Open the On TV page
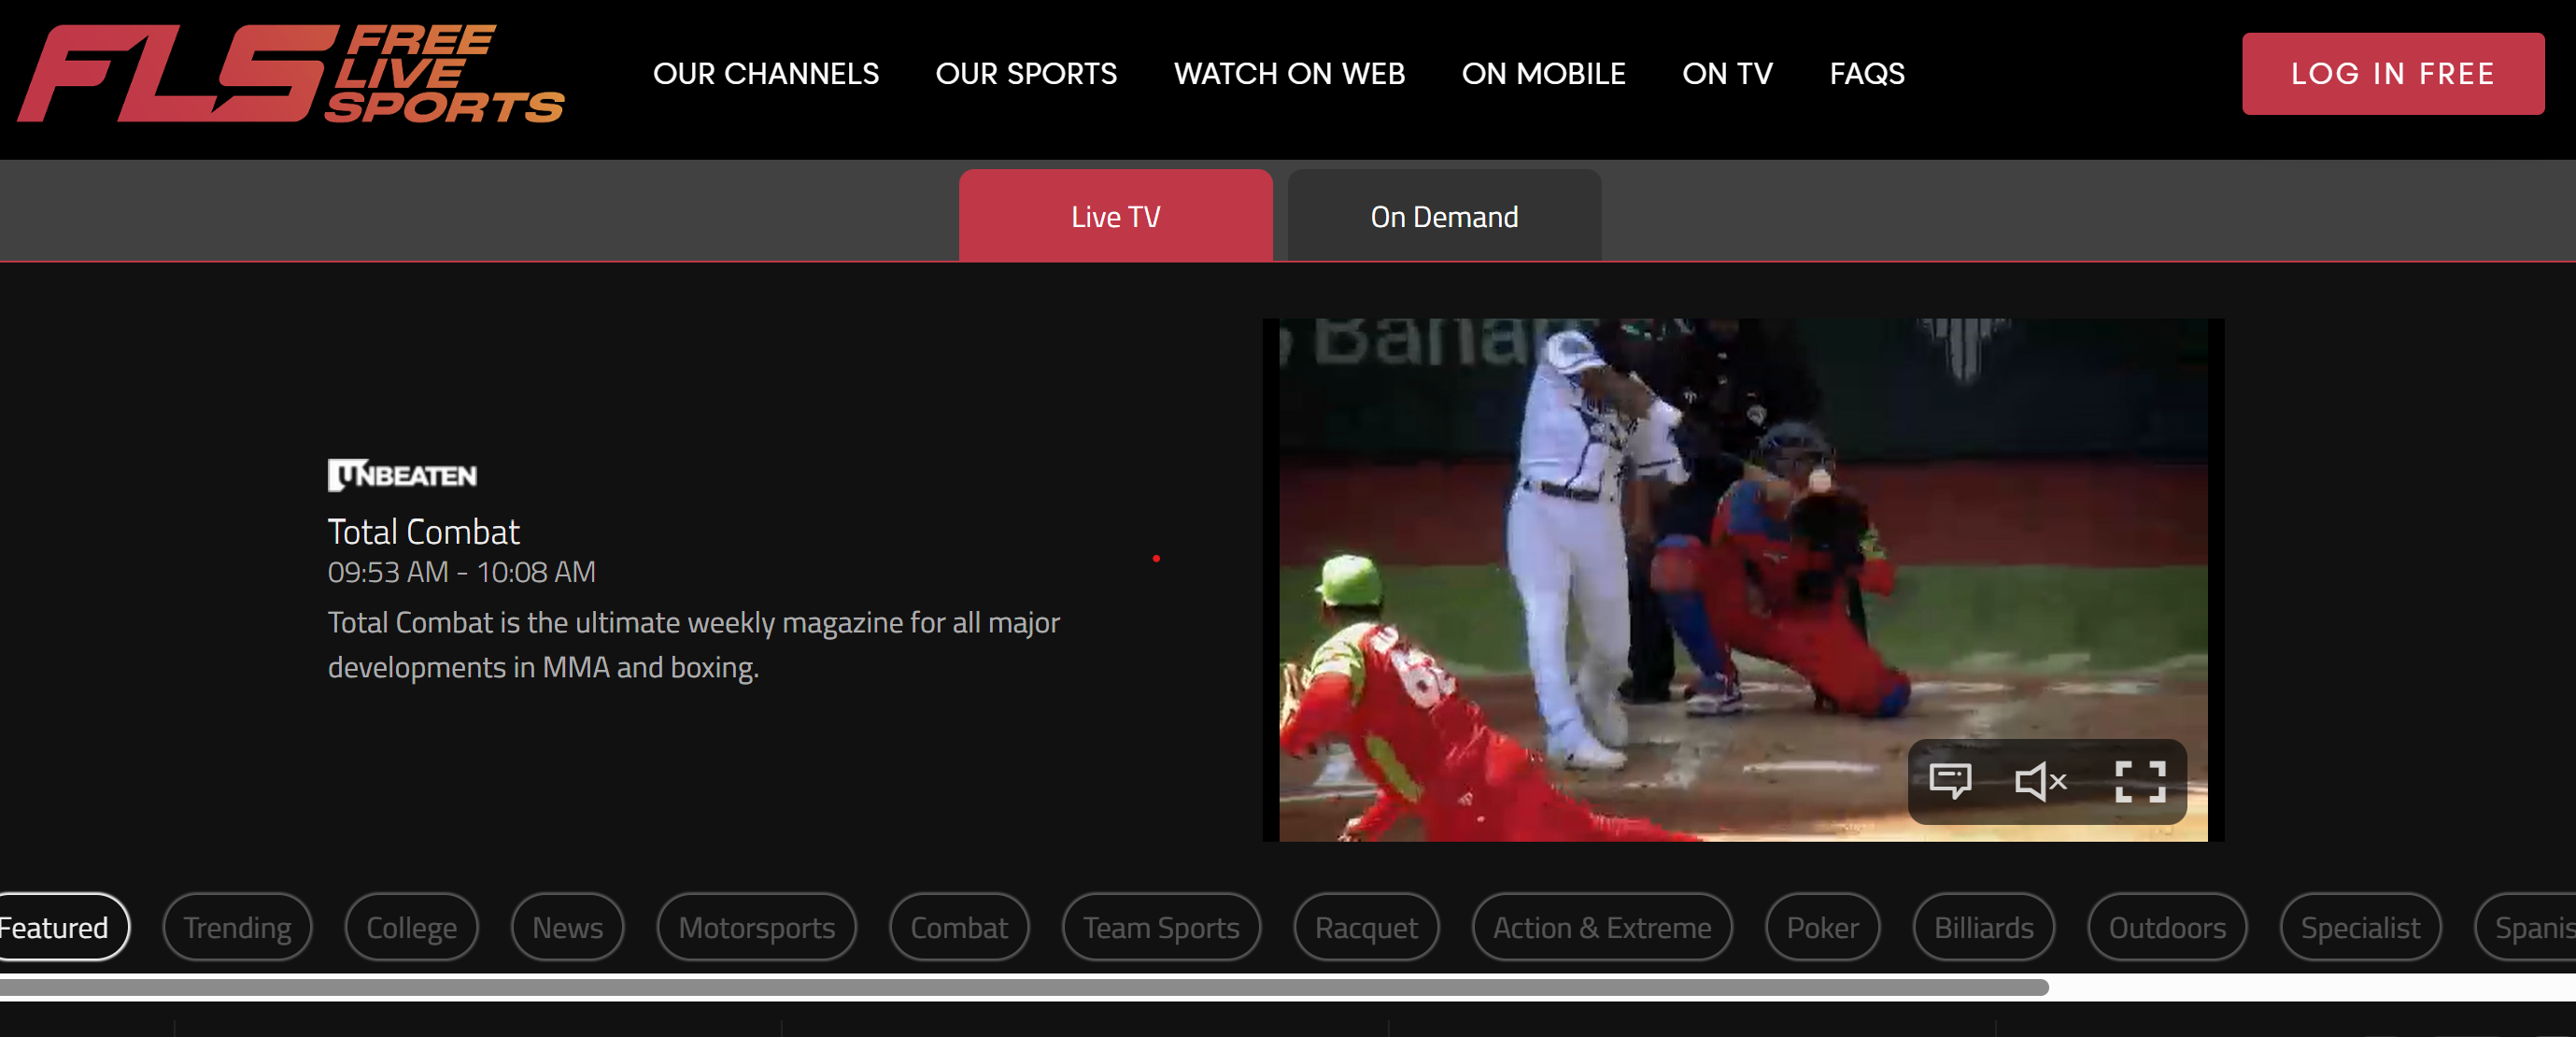The width and height of the screenshot is (2576, 1037). [x=1726, y=74]
